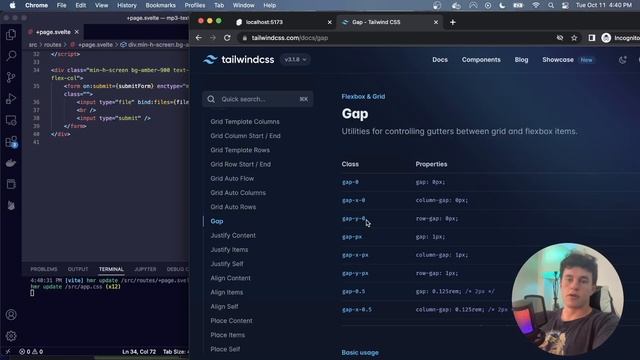Viewport: 640px width, 360px height.
Task: Reload the Tailwind docs page
Action: pos(227,38)
